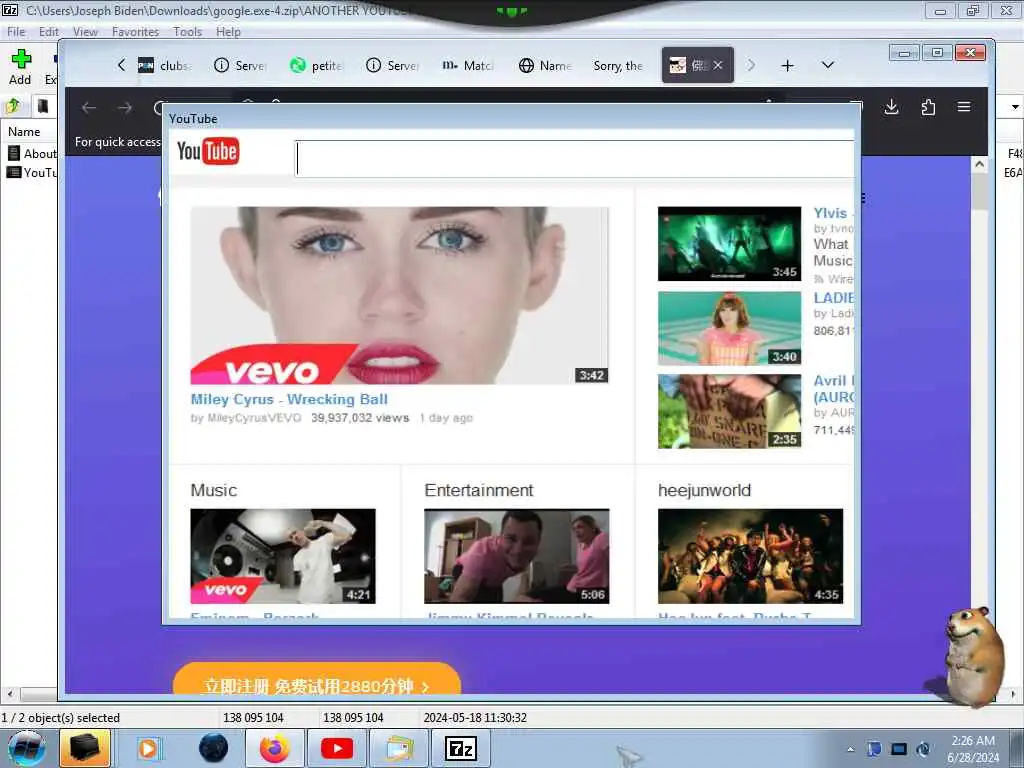Viewport: 1024px width, 768px height.
Task: Switch to the 'Sorry, the' browser tab
Action: (618, 65)
